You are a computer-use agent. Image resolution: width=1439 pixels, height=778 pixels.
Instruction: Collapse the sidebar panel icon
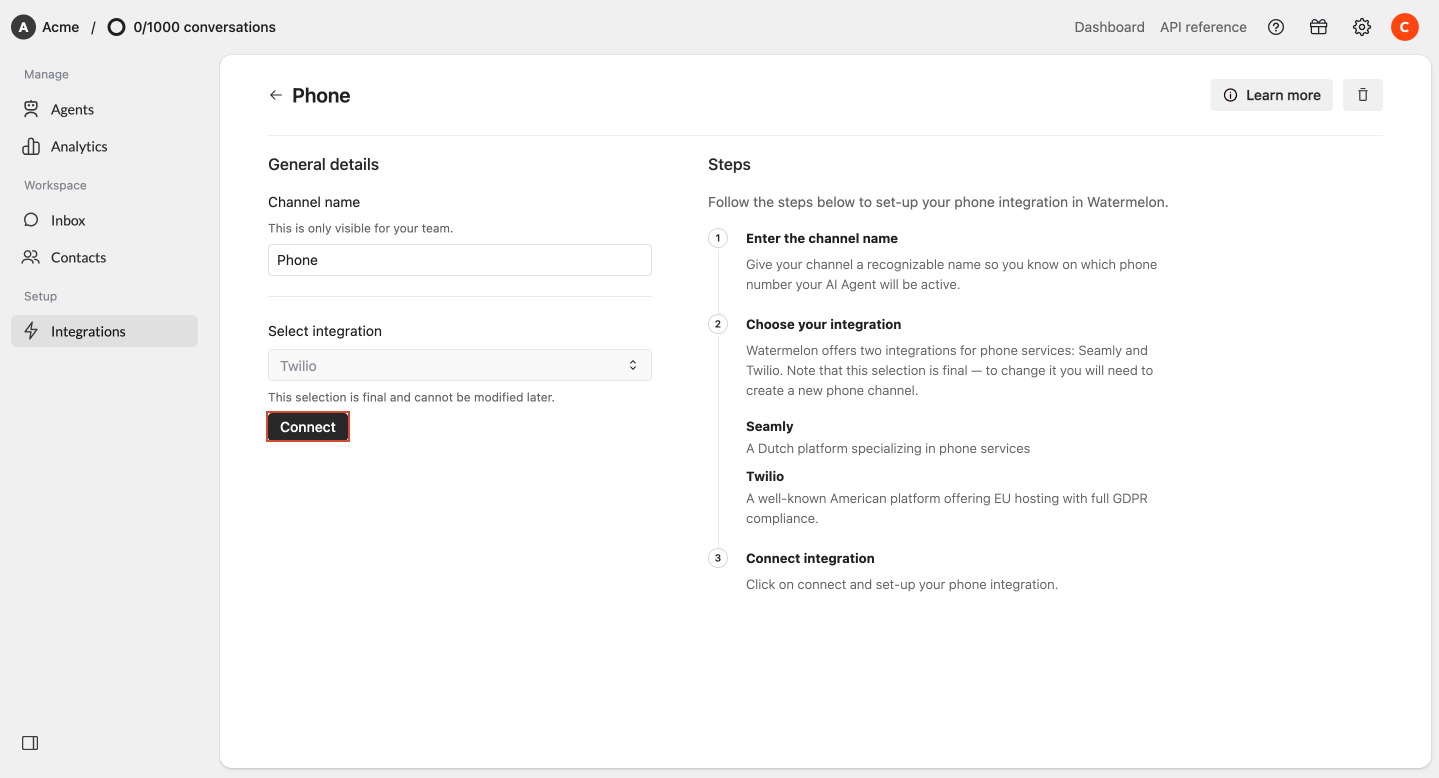[x=30, y=743]
